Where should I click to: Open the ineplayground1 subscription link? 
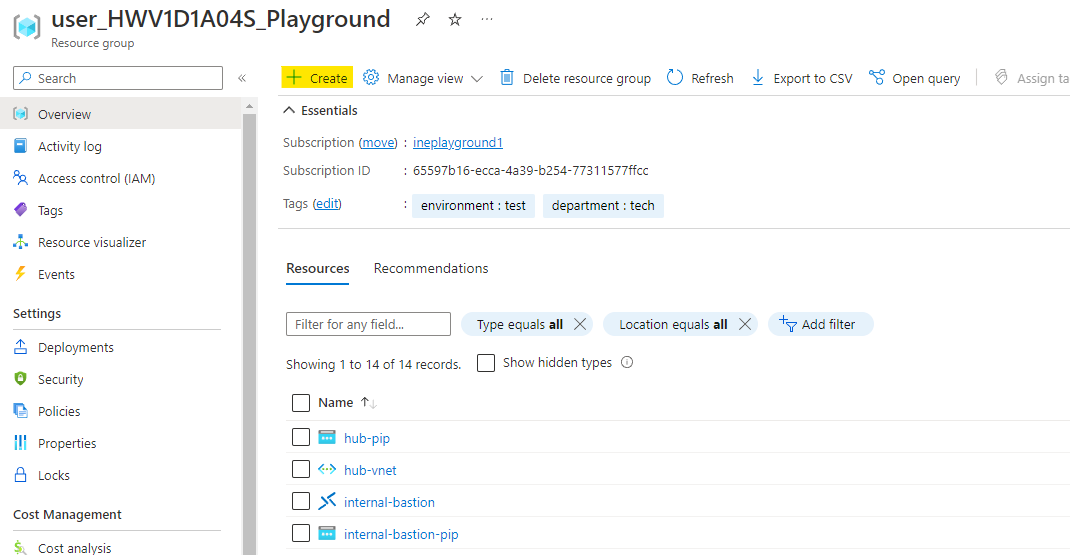[458, 143]
